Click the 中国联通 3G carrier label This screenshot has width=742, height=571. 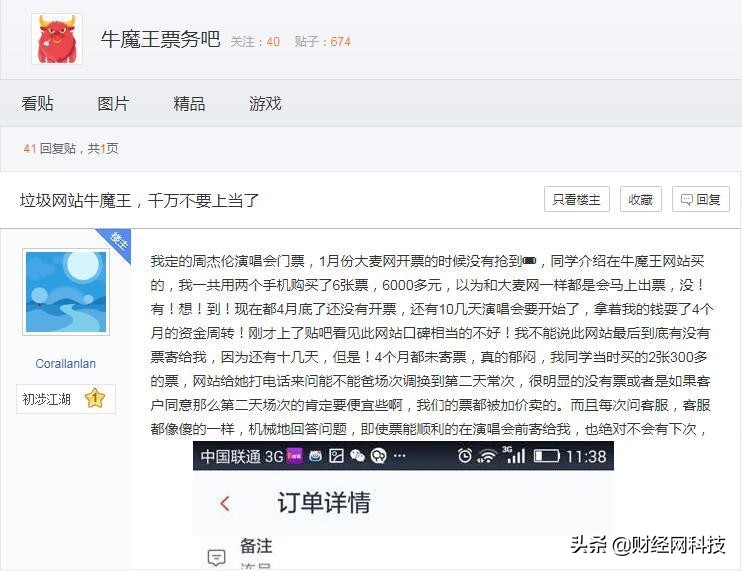[x=242, y=456]
